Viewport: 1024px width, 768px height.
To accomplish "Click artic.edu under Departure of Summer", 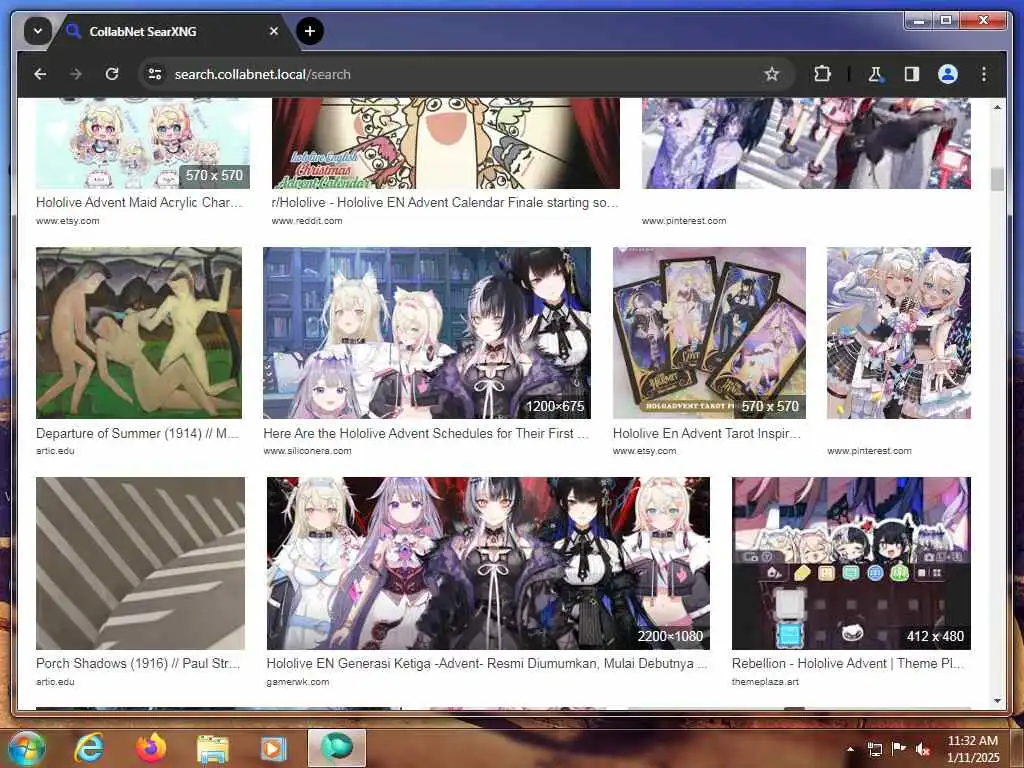I will pyautogui.click(x=56, y=451).
